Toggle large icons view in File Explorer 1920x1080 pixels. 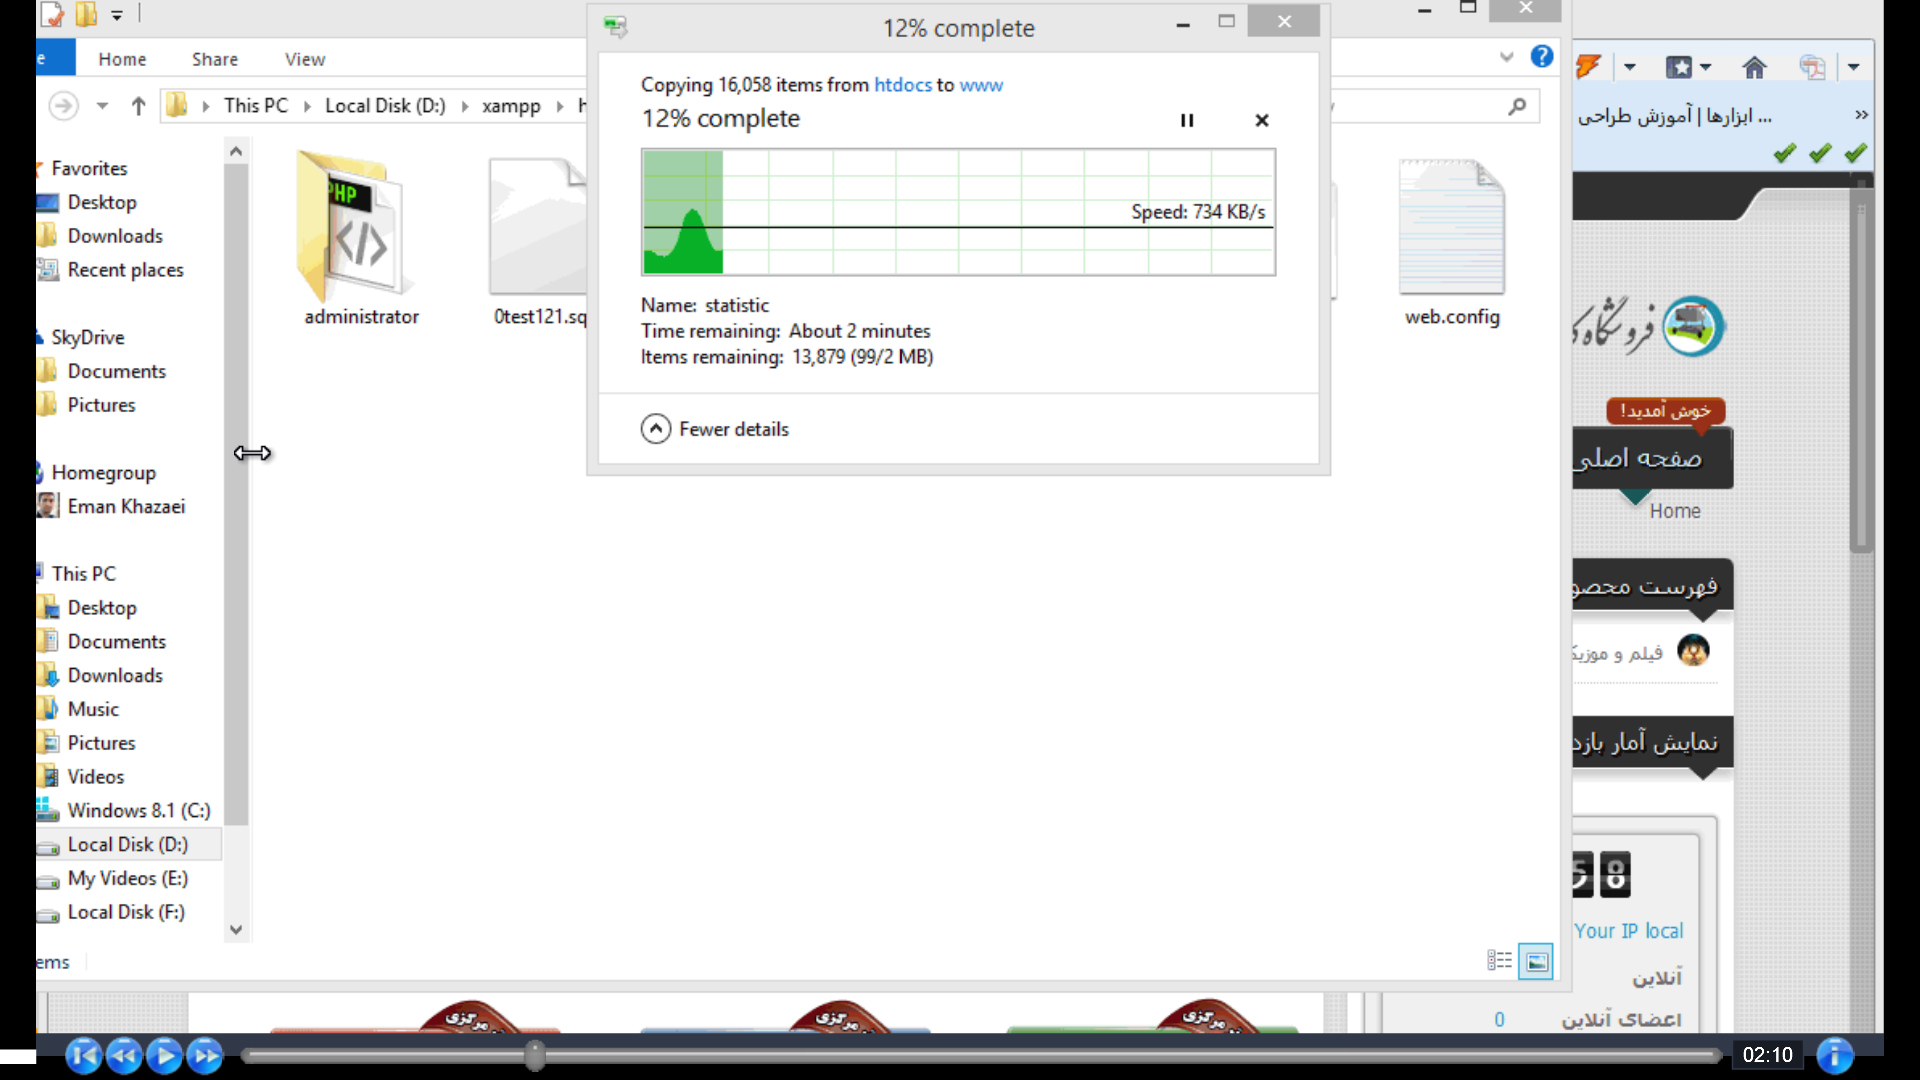tap(1535, 960)
